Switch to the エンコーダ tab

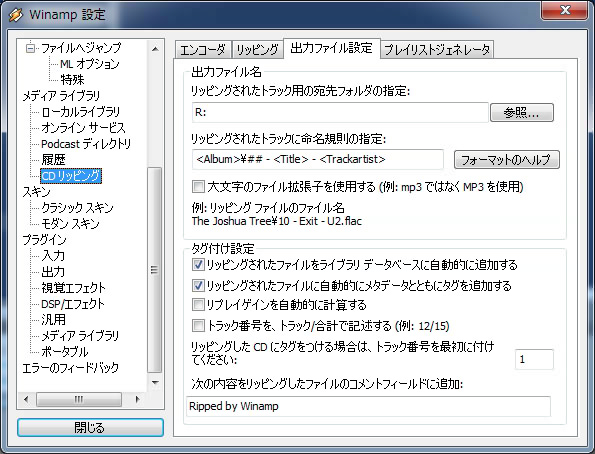[203, 50]
